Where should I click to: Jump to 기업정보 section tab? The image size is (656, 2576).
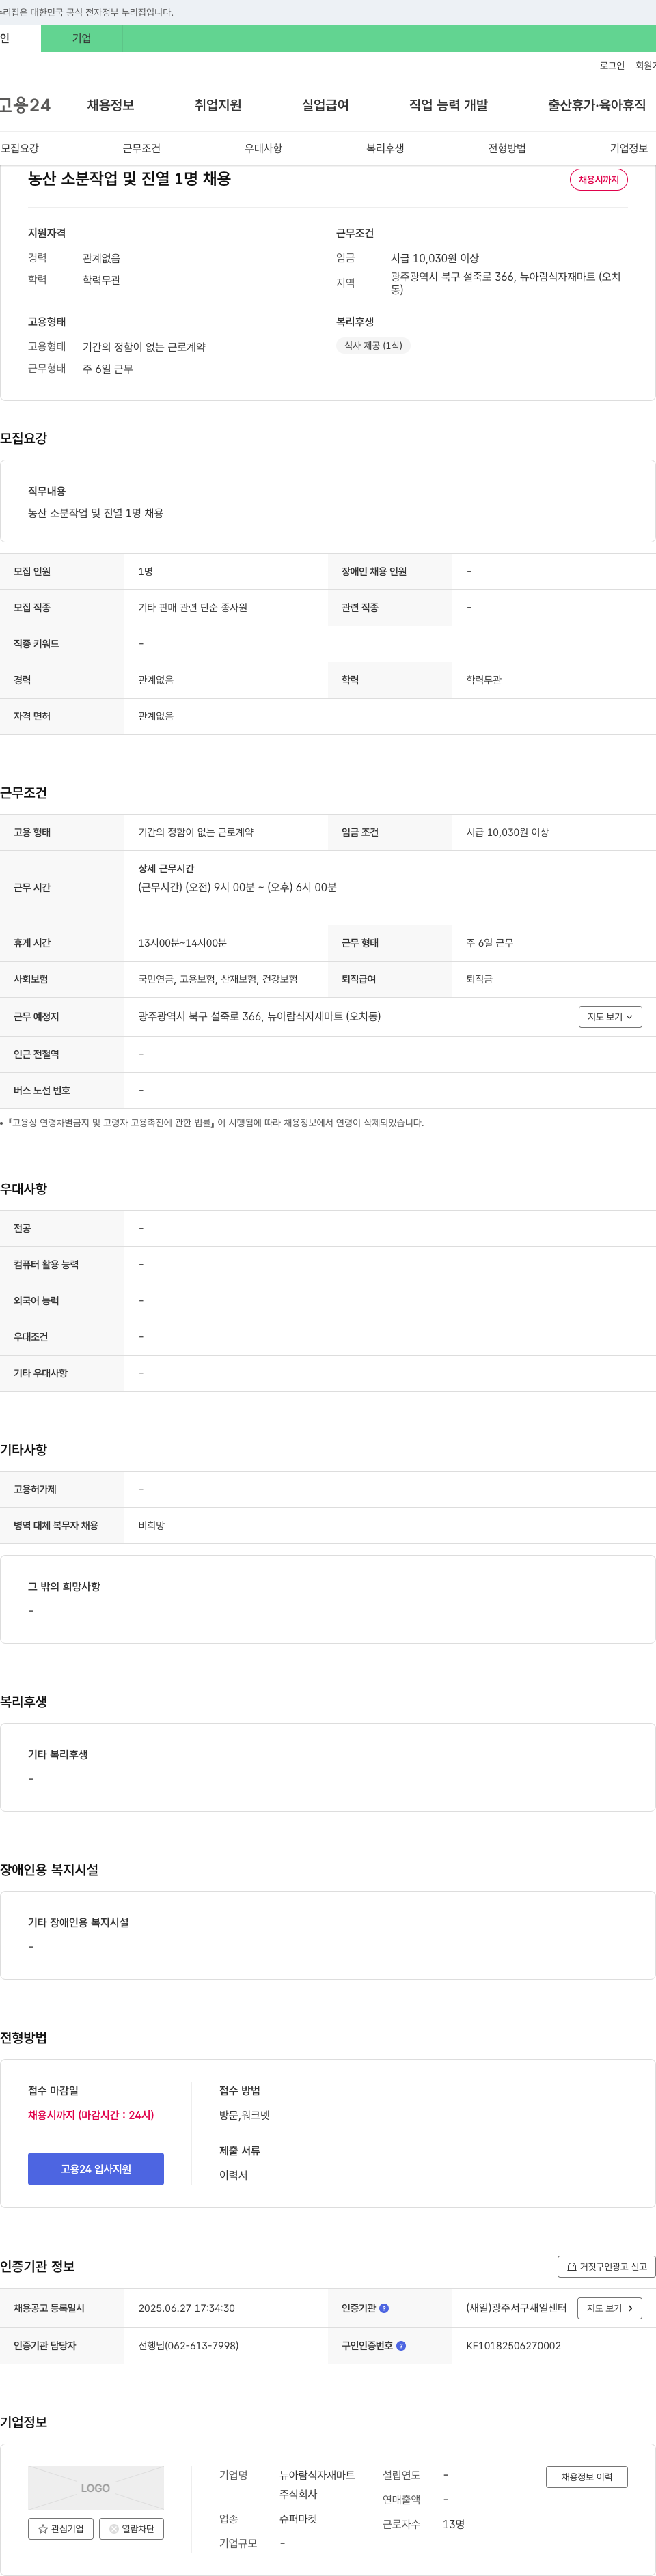pyautogui.click(x=629, y=148)
